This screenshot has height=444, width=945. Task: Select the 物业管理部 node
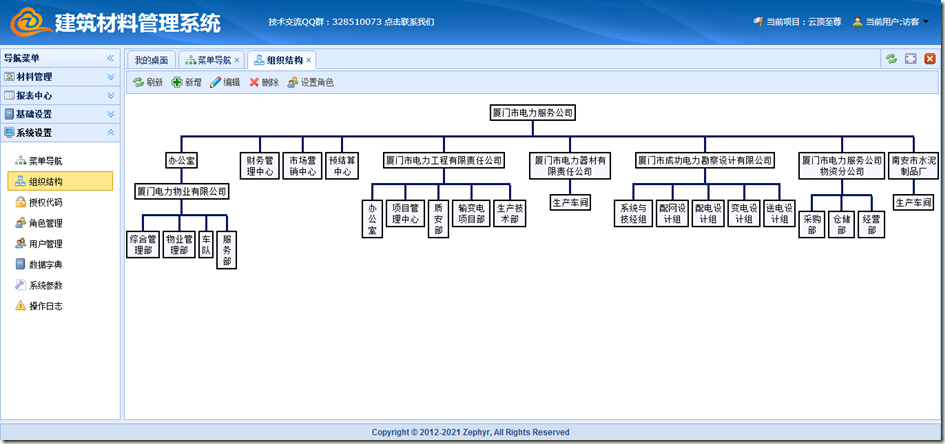(180, 244)
